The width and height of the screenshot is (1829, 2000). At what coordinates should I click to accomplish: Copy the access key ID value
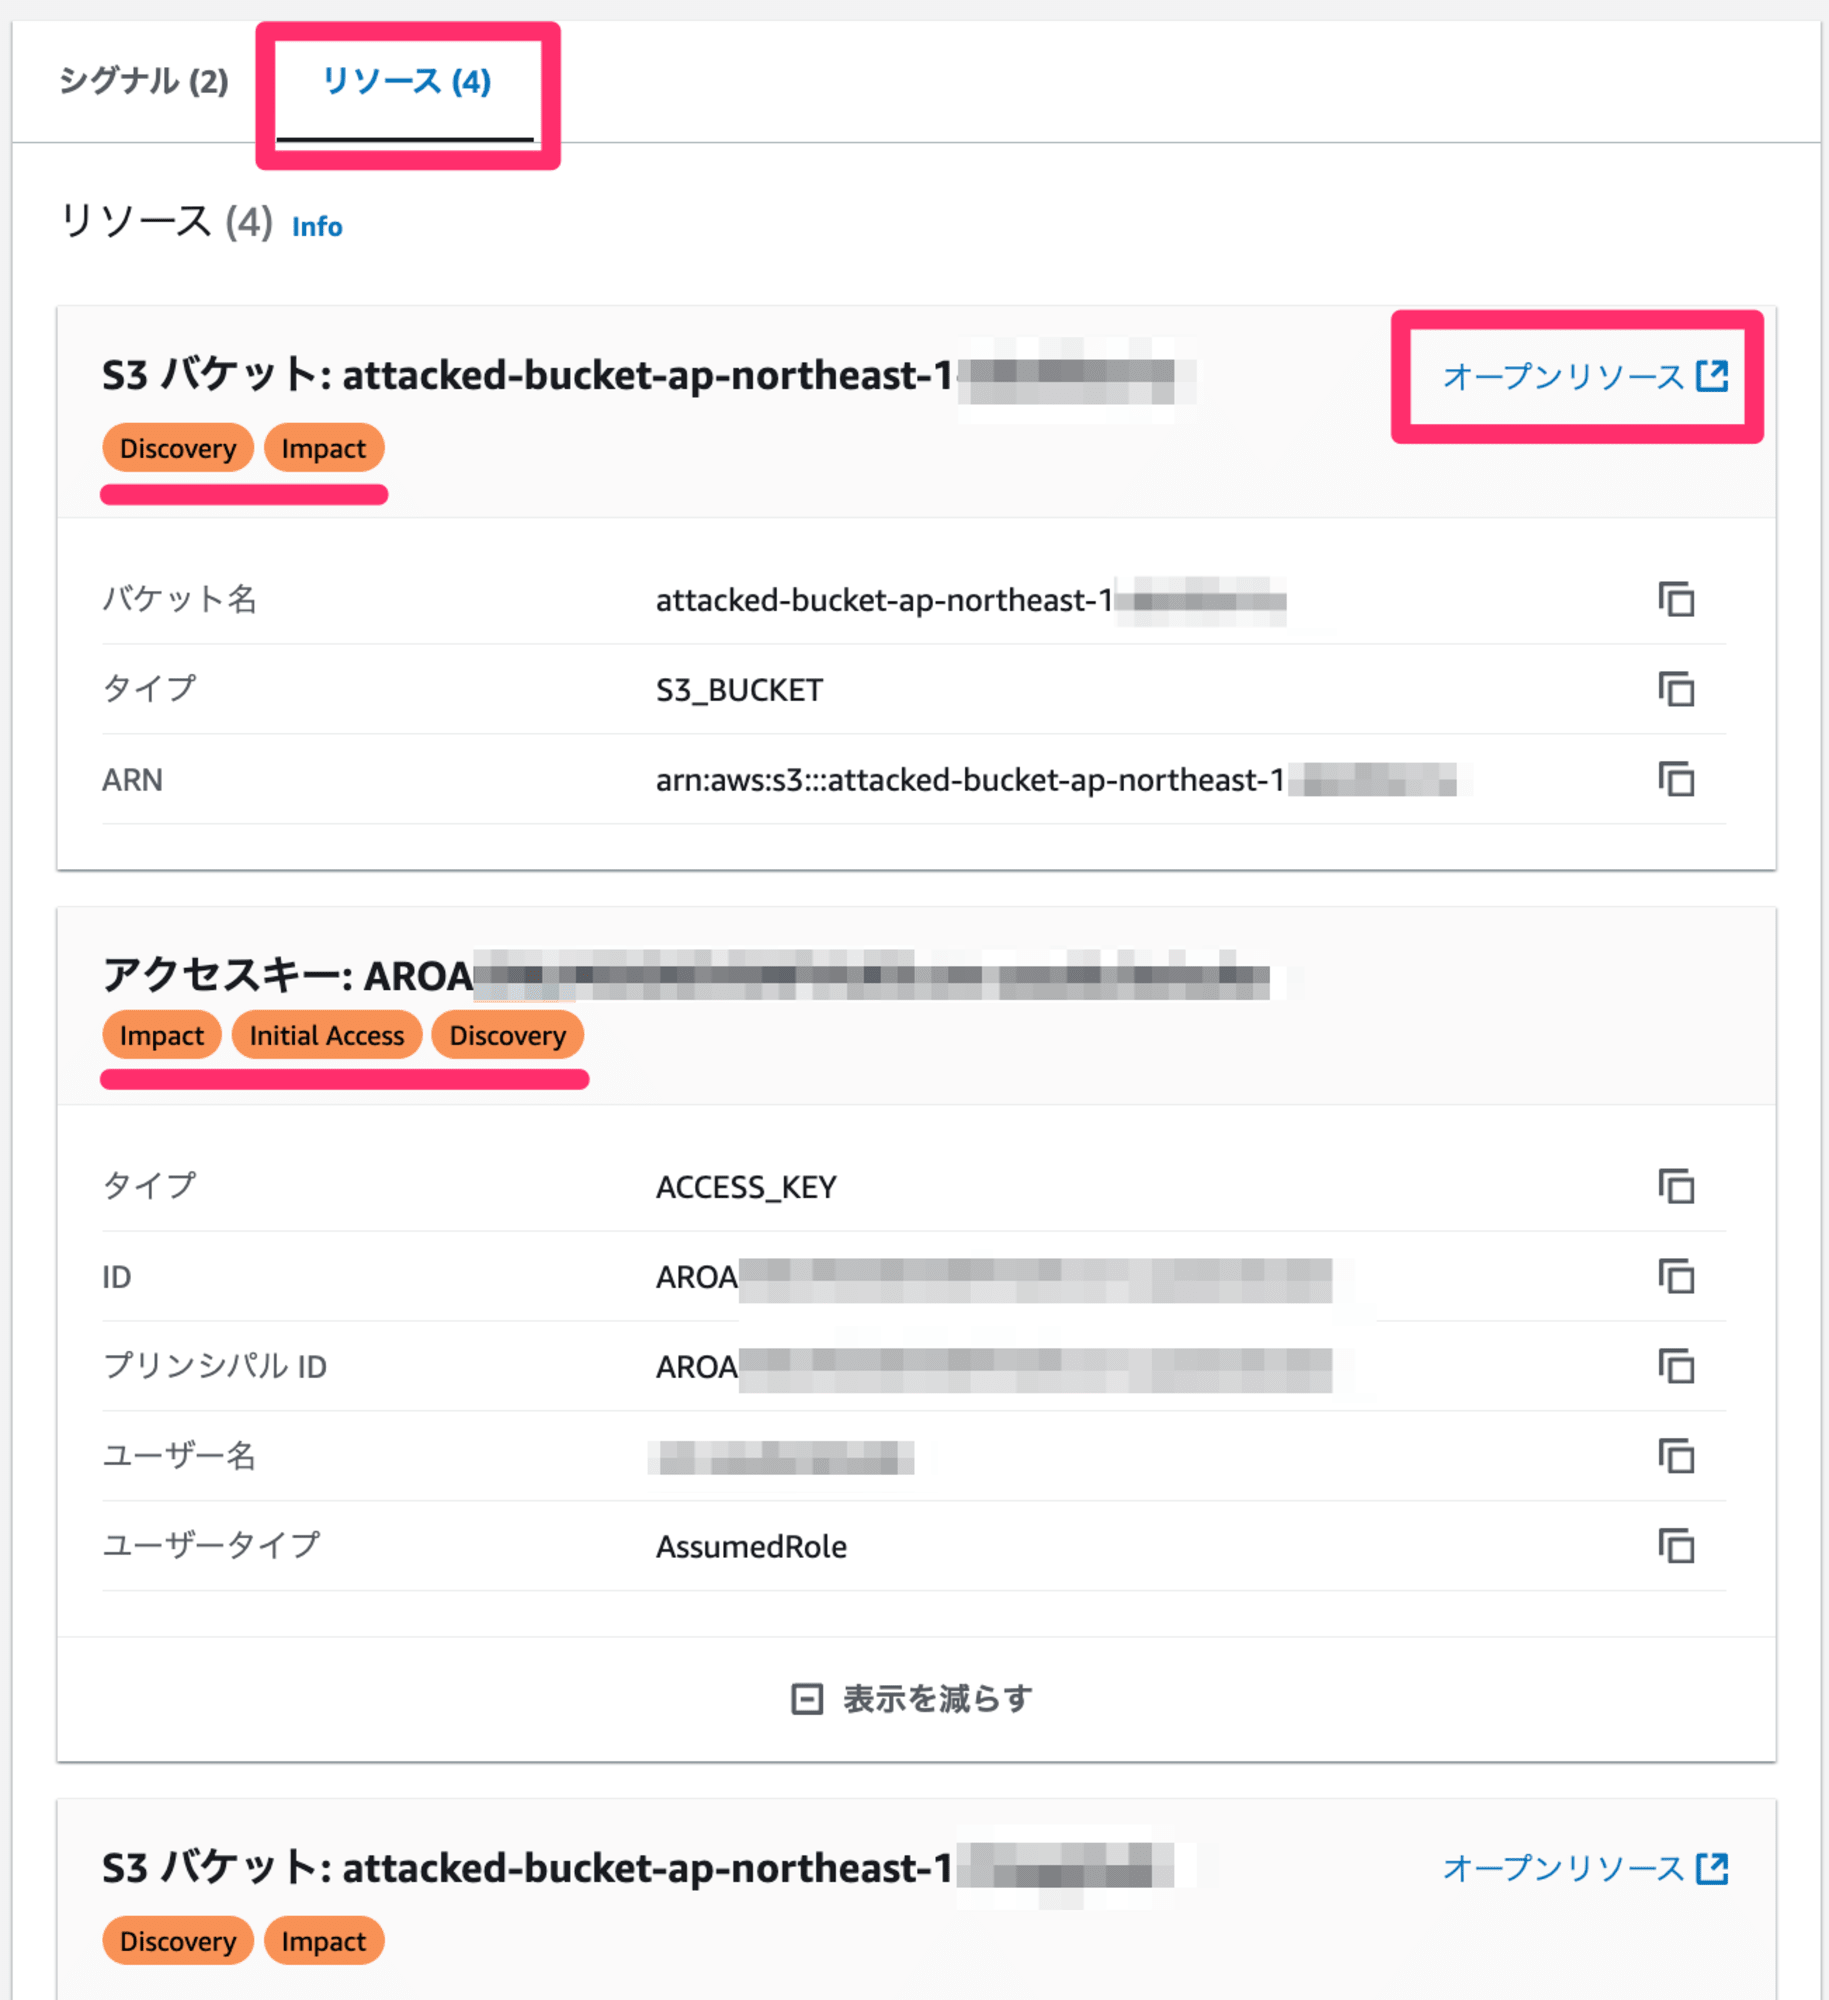(x=1676, y=1276)
